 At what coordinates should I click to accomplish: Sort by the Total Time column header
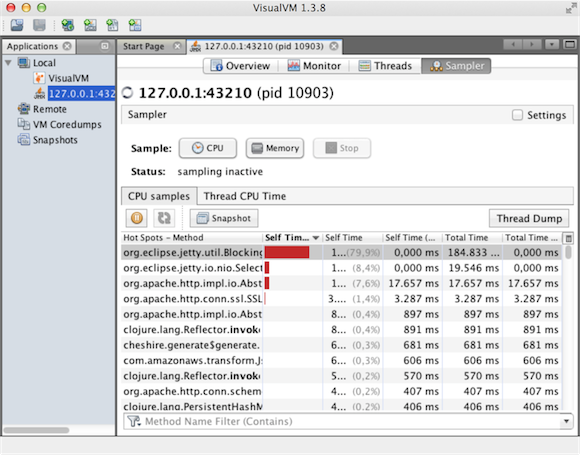pos(472,237)
